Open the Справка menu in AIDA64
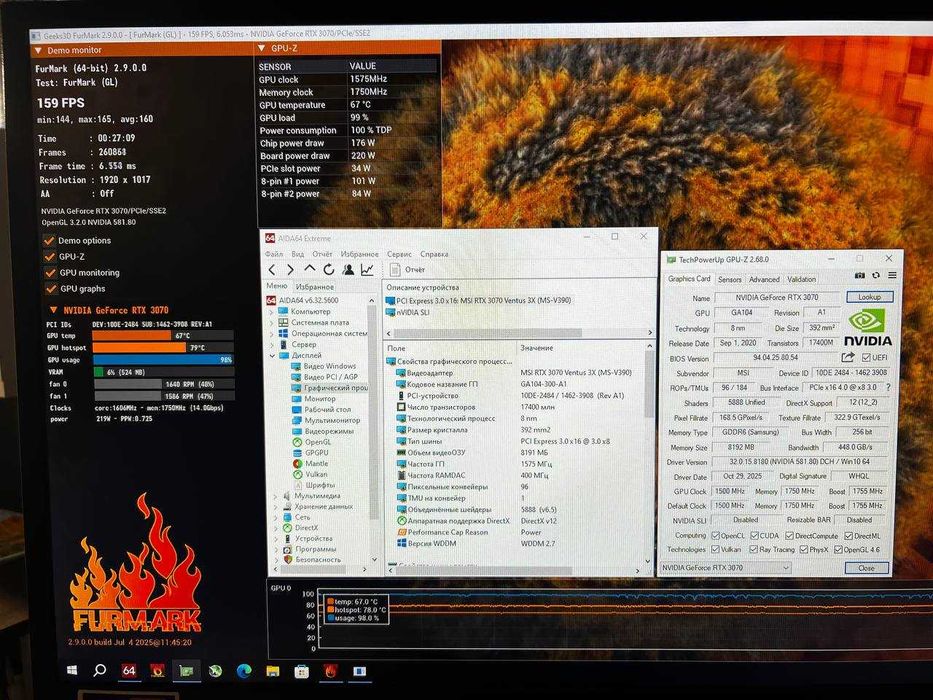933x700 pixels. click(434, 254)
